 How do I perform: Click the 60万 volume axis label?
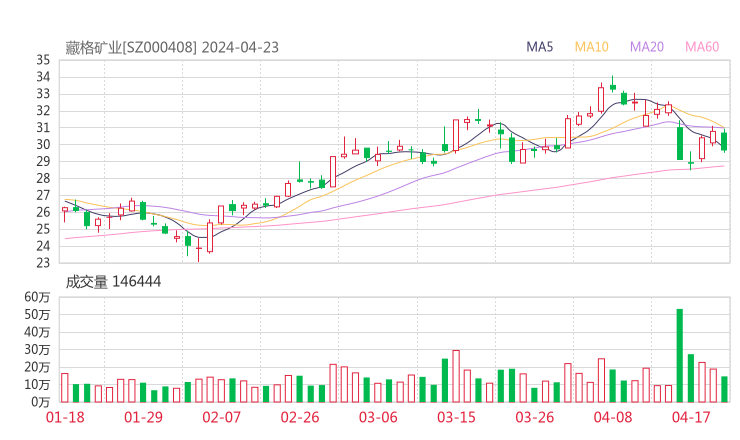point(37,297)
